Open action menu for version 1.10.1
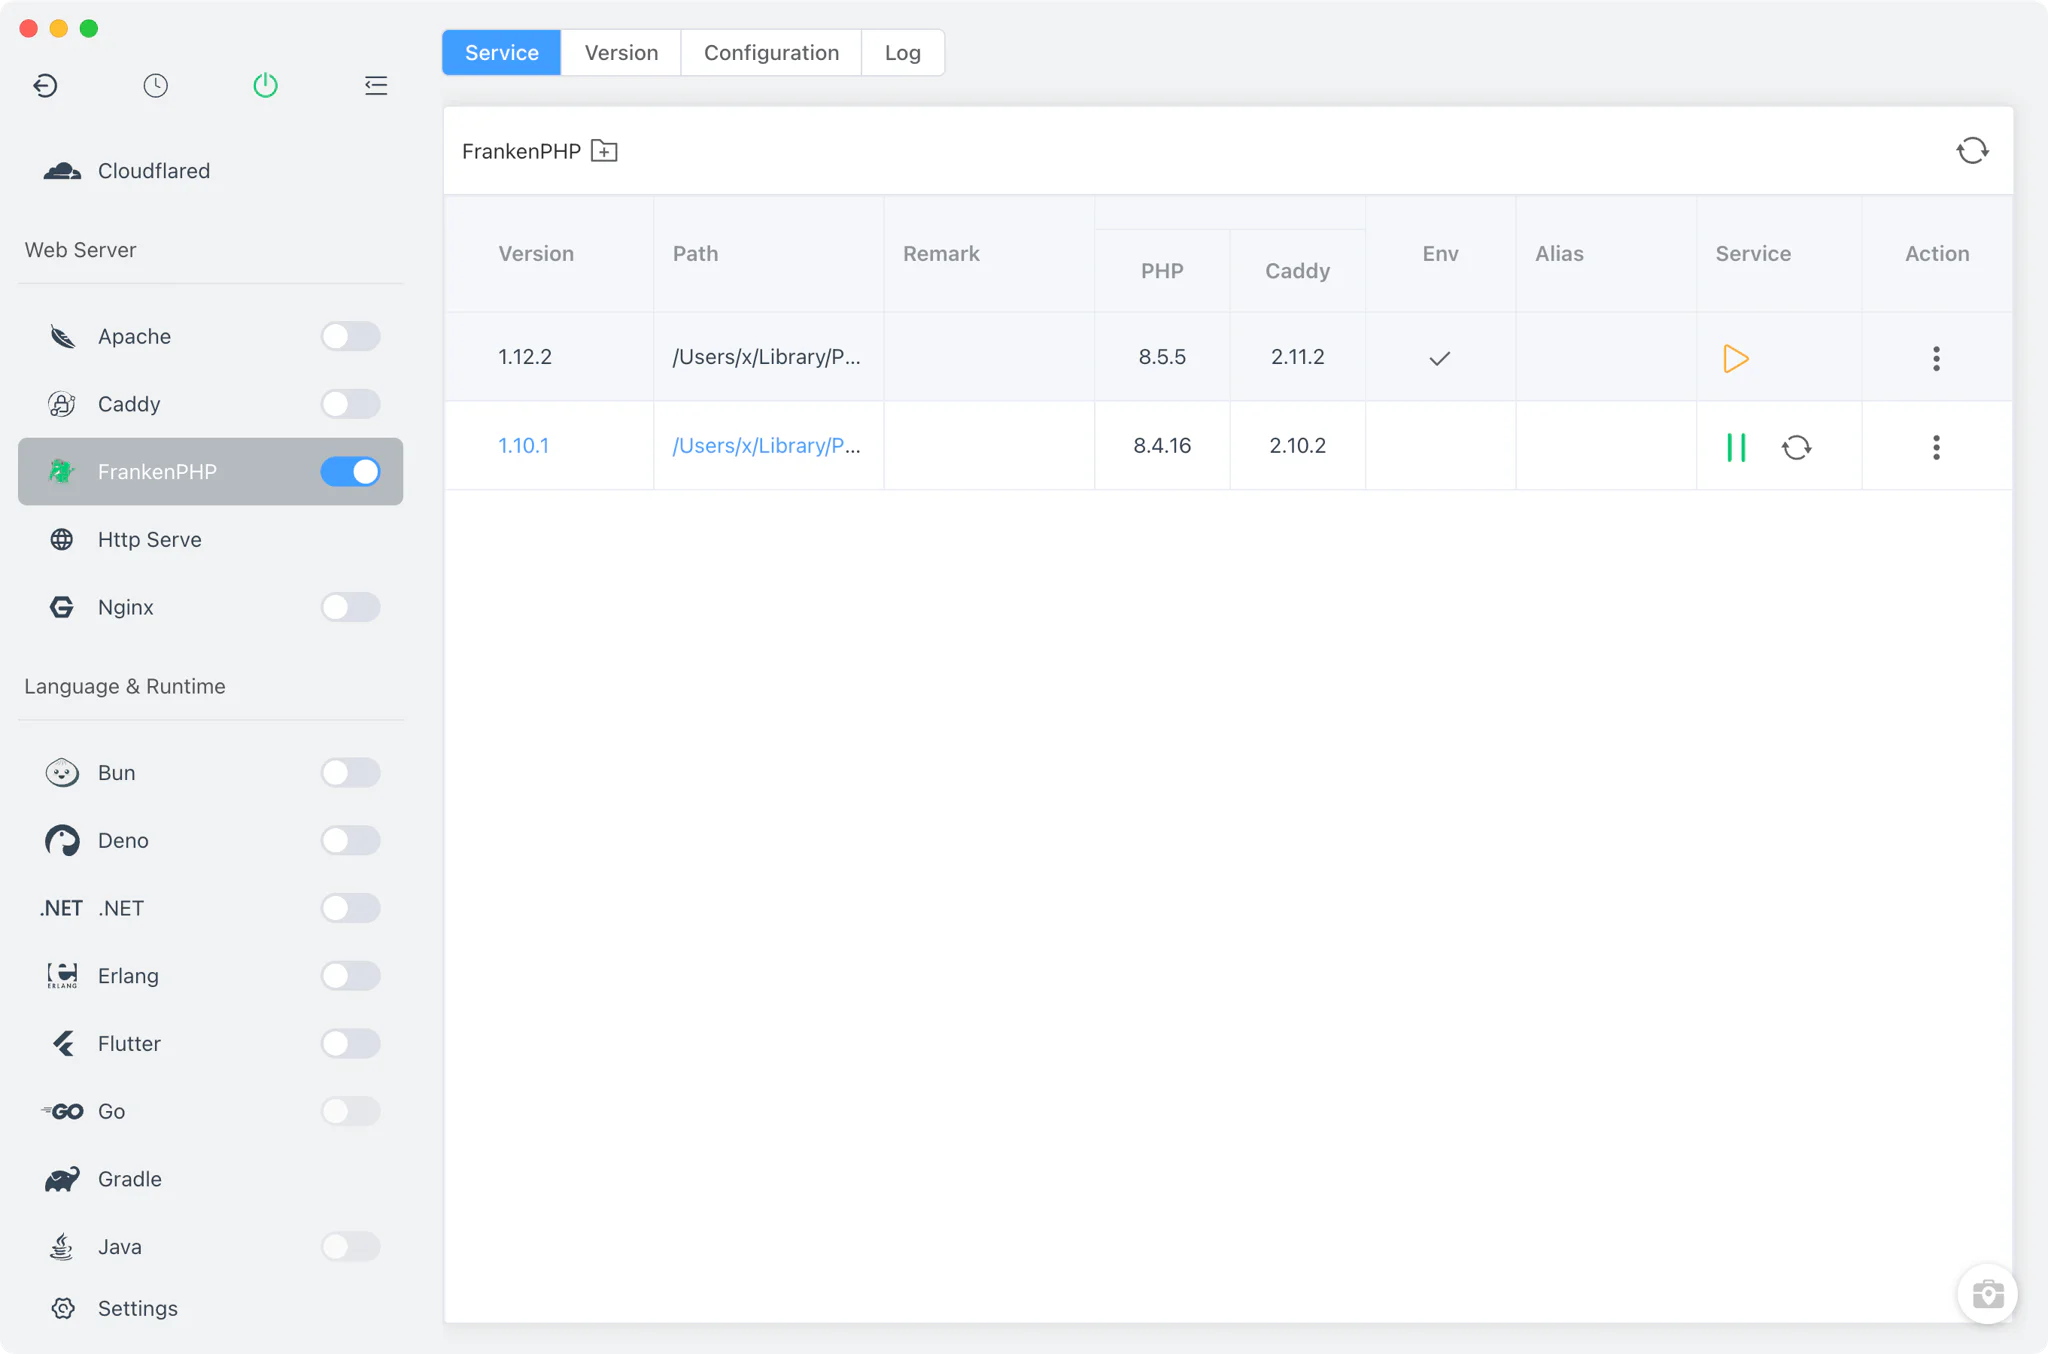 click(1936, 447)
